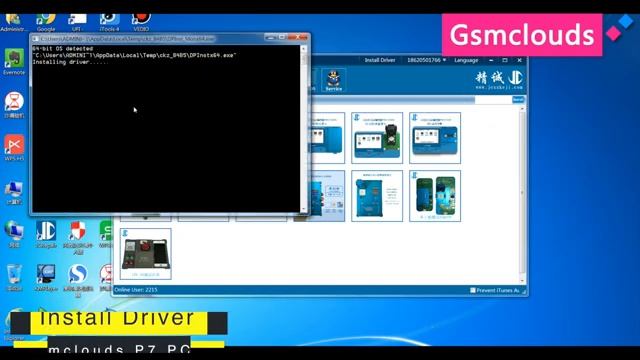Launch iTools 4 desktop shortcut

tap(109, 22)
